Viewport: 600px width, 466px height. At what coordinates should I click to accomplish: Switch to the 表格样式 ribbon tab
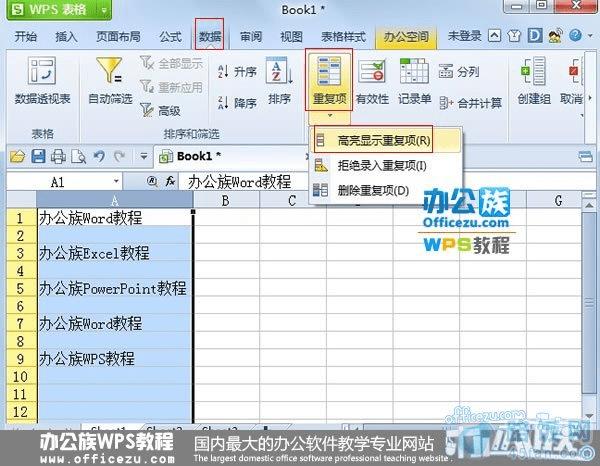pos(343,37)
